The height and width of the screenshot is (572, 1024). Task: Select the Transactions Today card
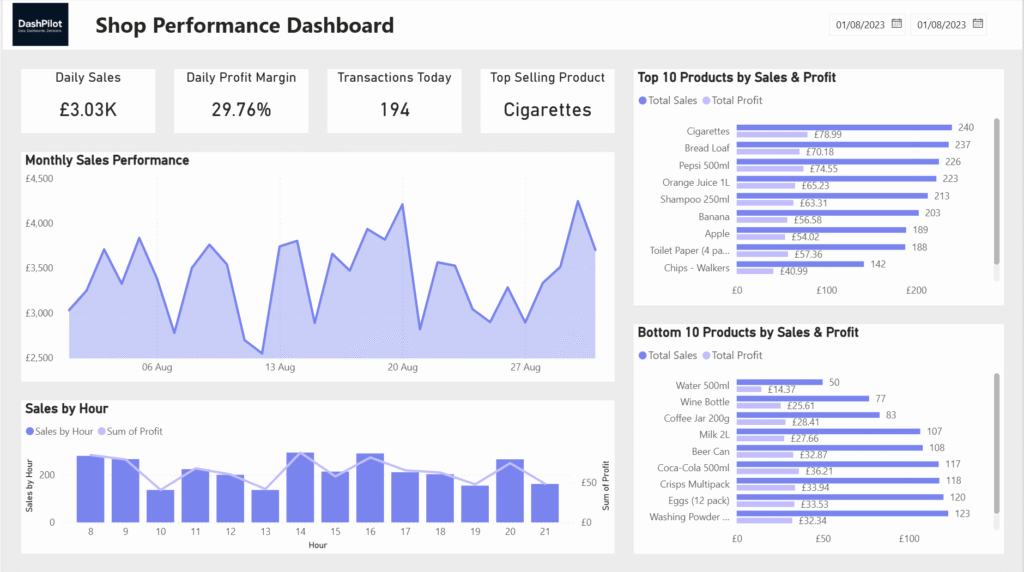394,100
